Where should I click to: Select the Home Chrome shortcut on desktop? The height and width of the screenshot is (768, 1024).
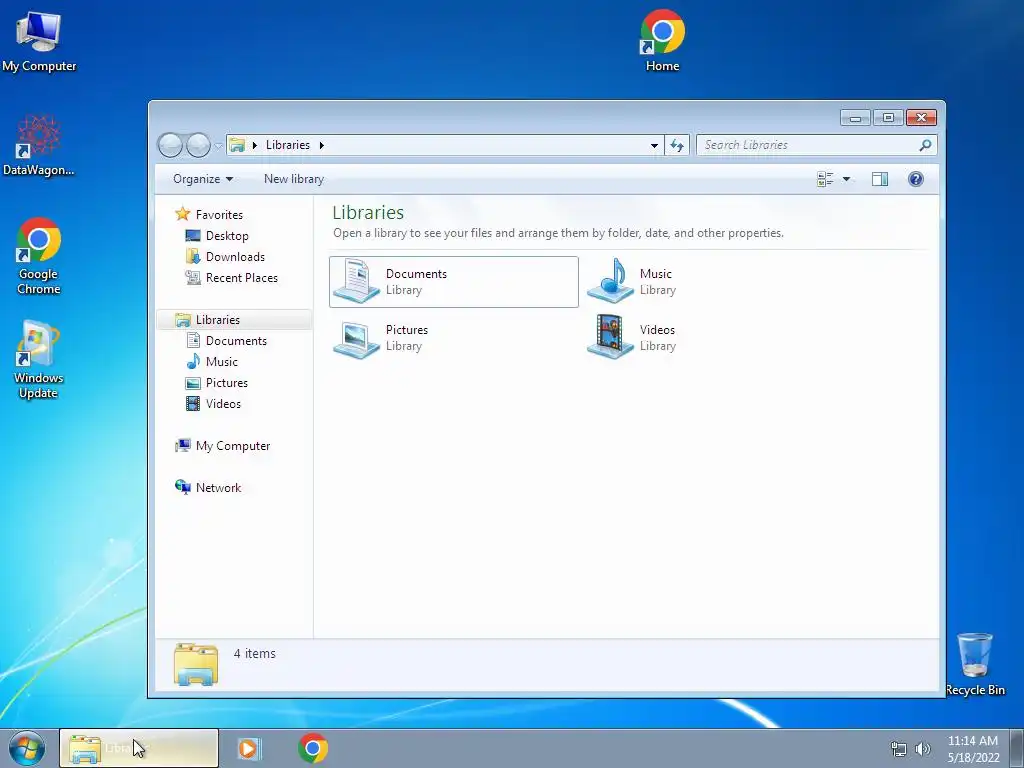(x=662, y=40)
